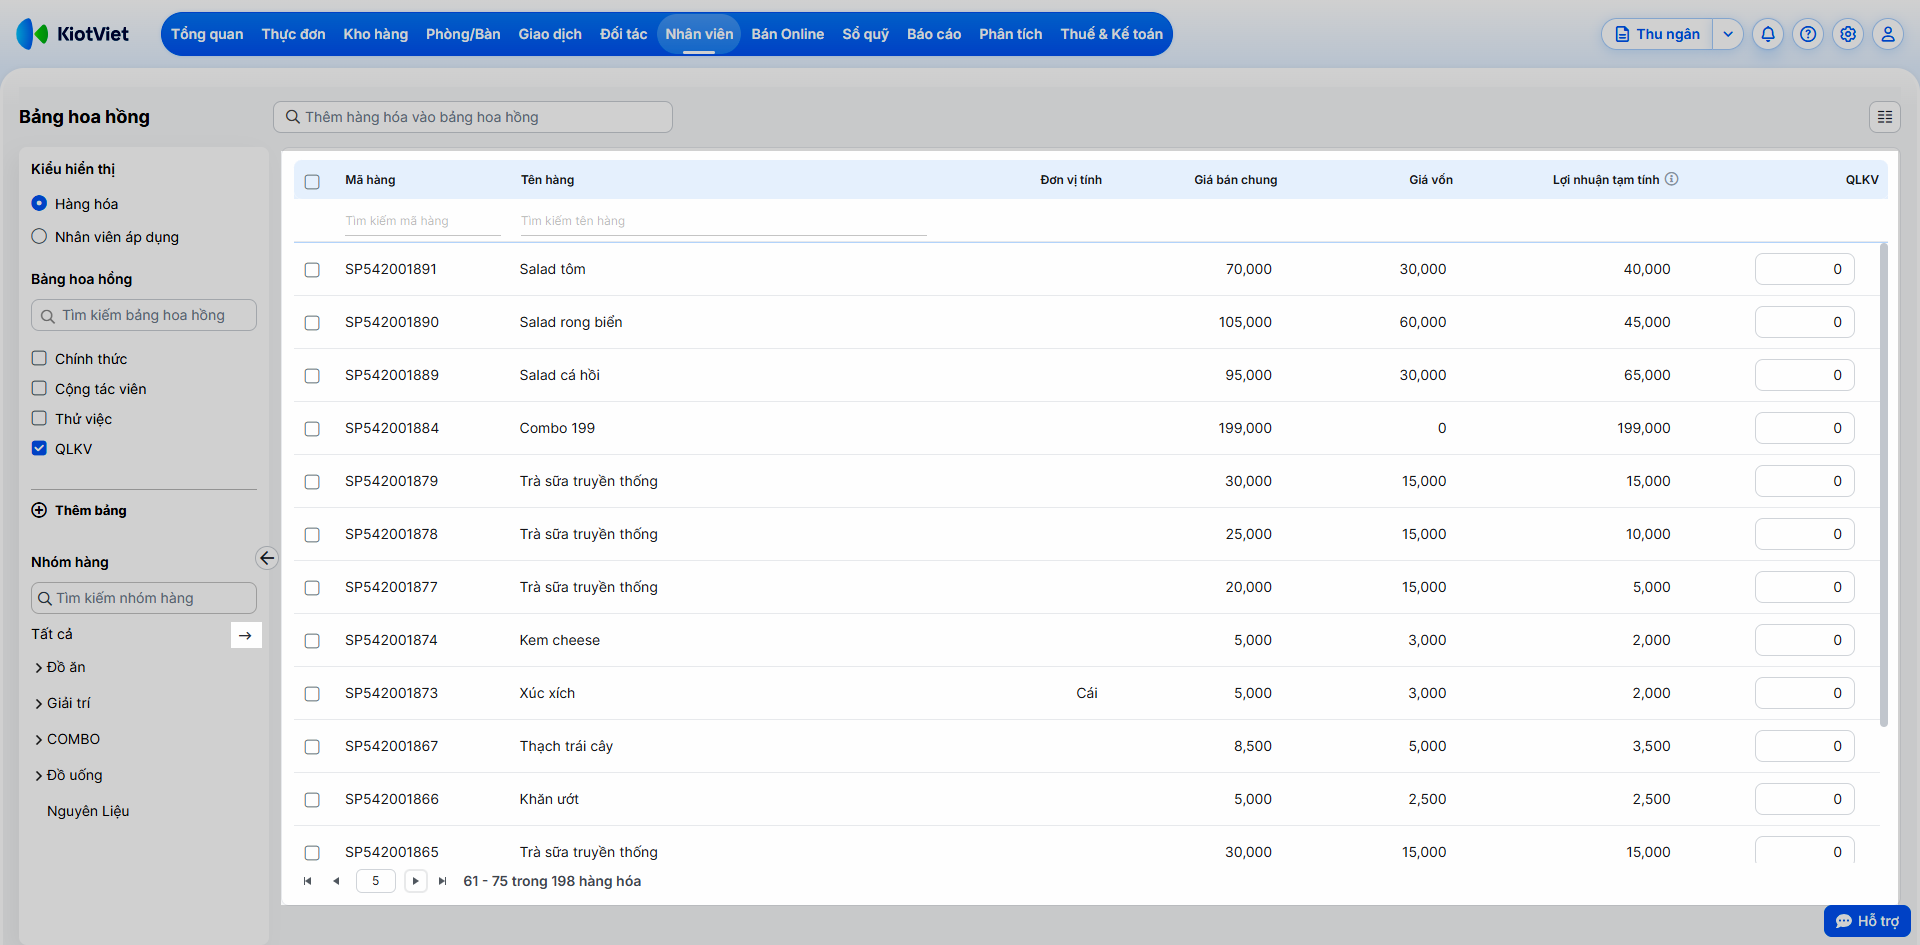The image size is (1920, 945).
Task: Check the Chính thức commission table
Action: pos(39,358)
